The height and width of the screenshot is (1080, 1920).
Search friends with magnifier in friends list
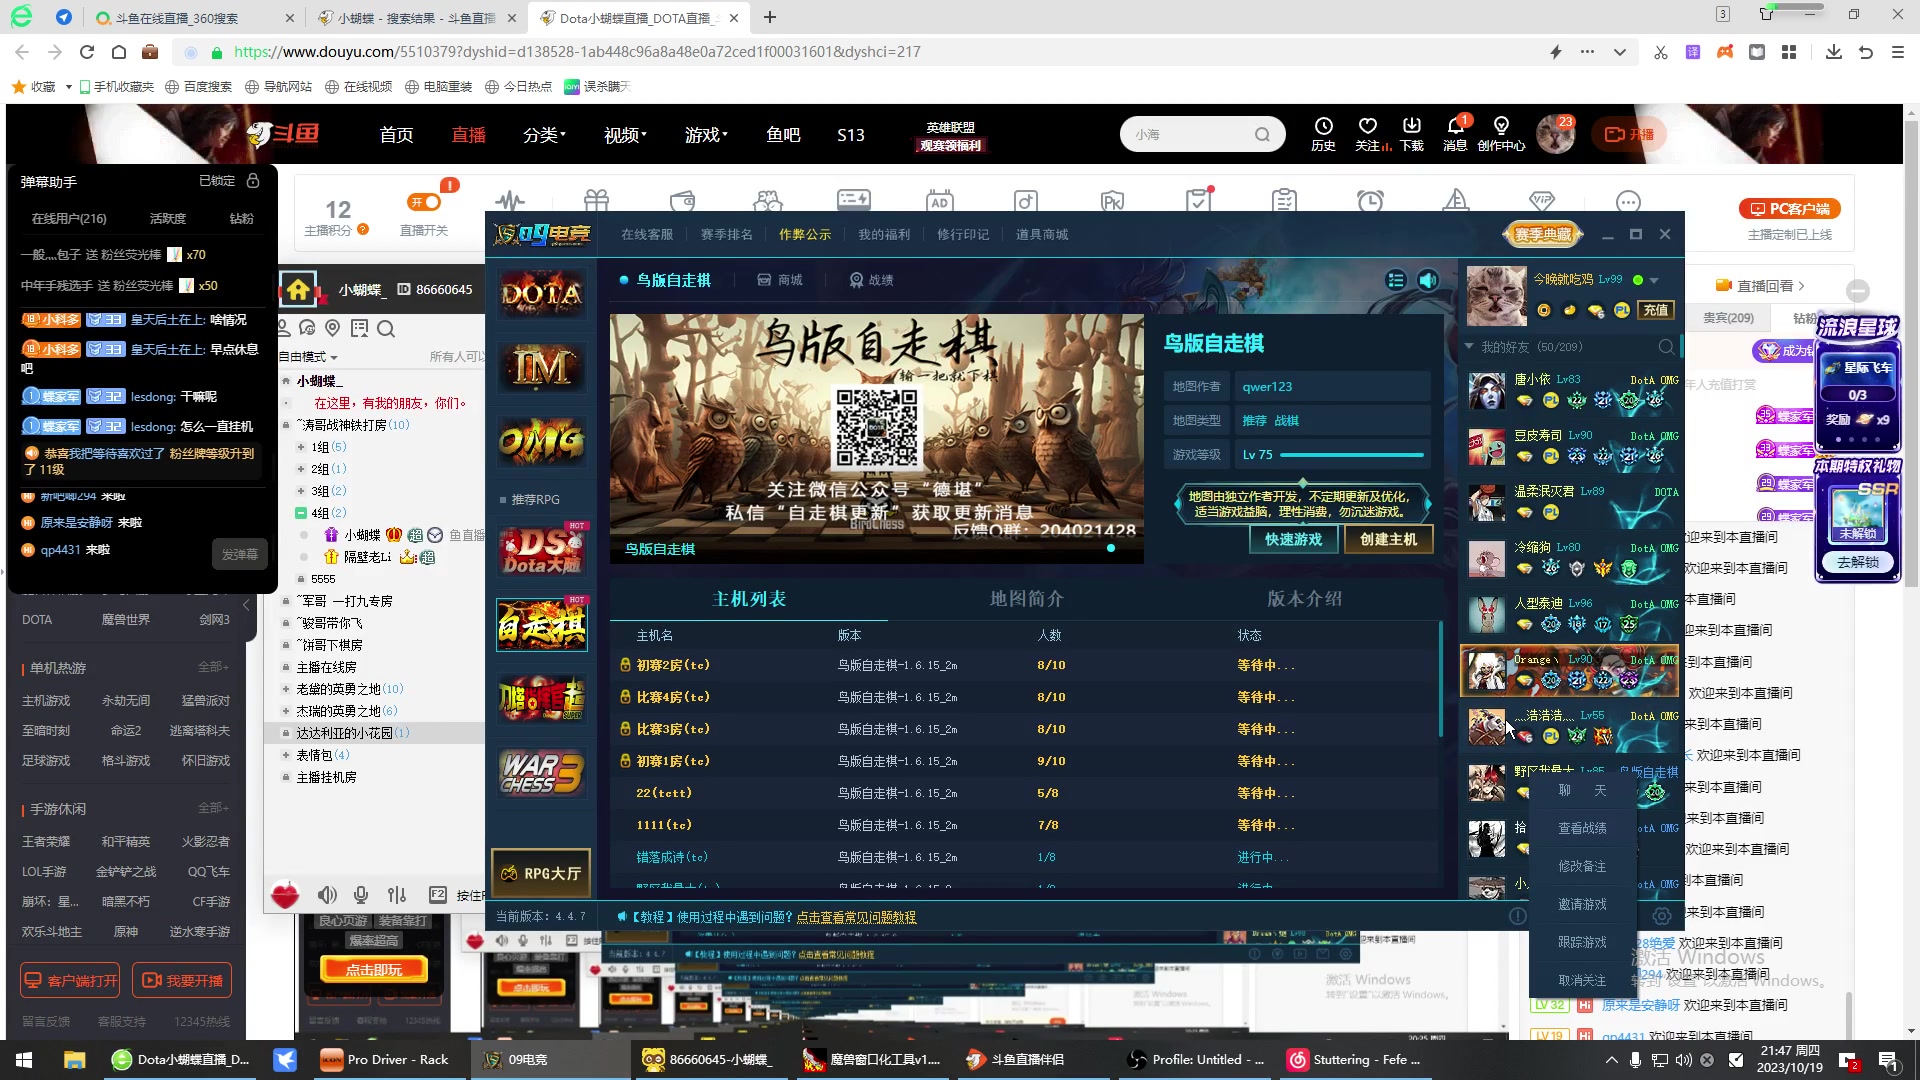[x=1666, y=347]
